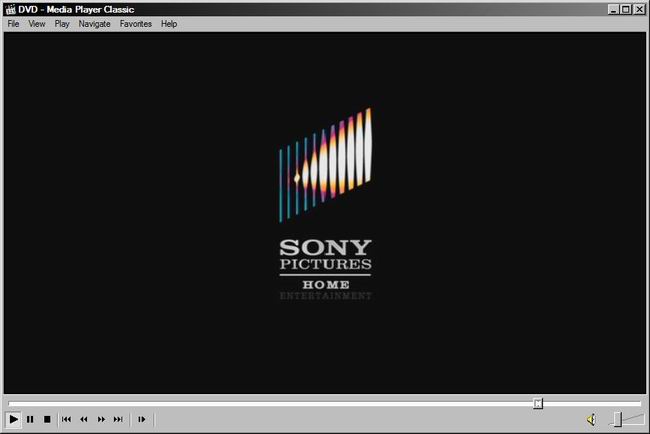
Task: Open the Help menu
Action: [x=169, y=24]
